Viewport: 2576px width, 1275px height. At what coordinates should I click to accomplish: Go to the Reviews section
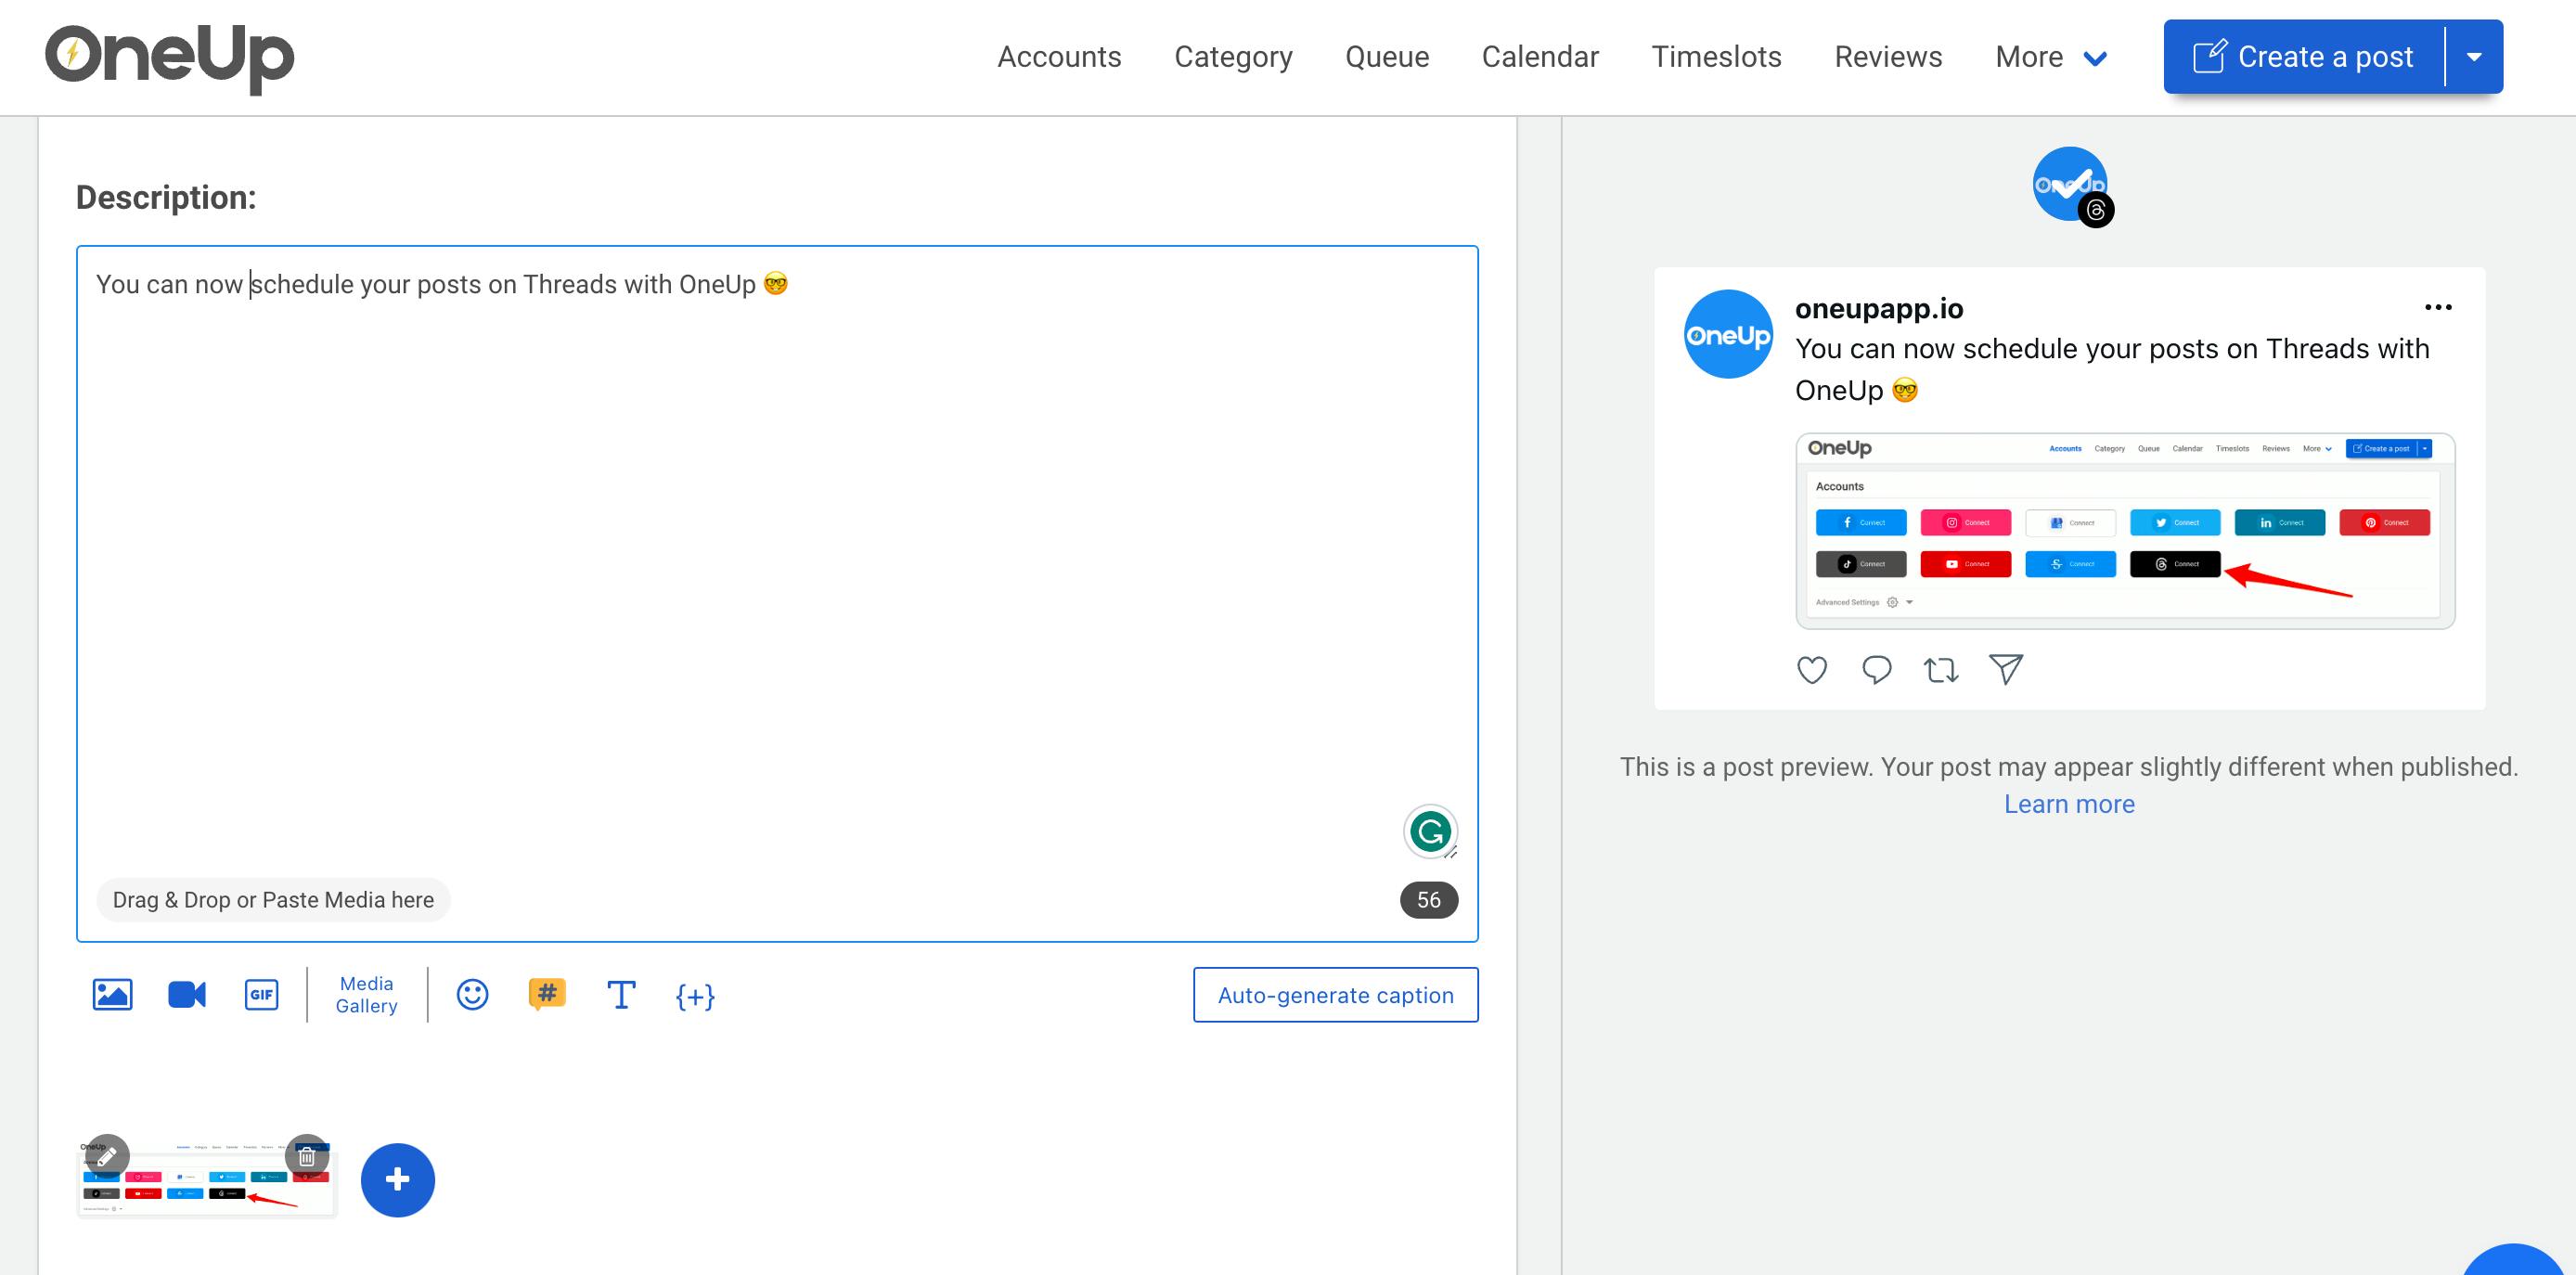pos(1888,57)
